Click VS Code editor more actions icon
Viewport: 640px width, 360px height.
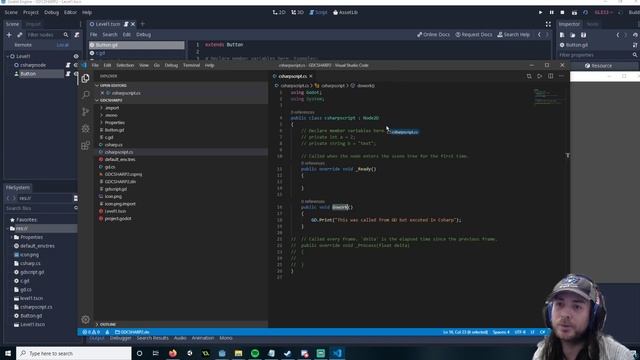561,76
